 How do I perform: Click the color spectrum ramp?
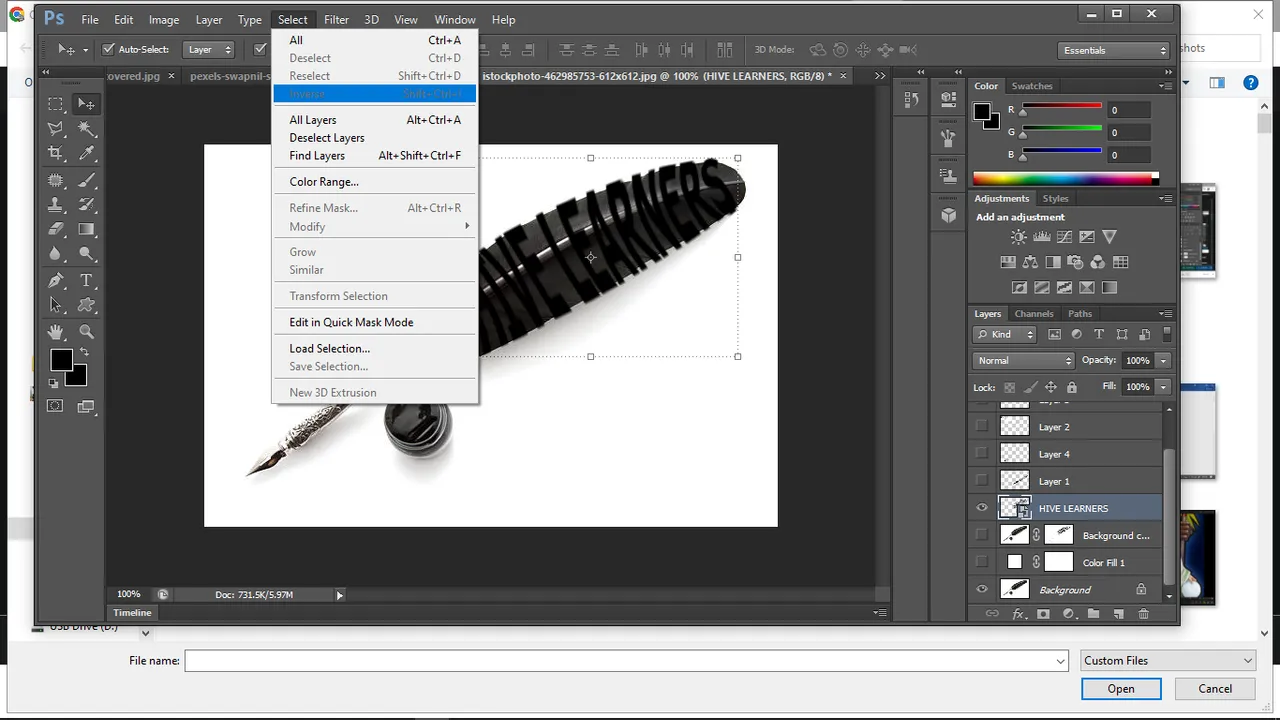click(1066, 178)
